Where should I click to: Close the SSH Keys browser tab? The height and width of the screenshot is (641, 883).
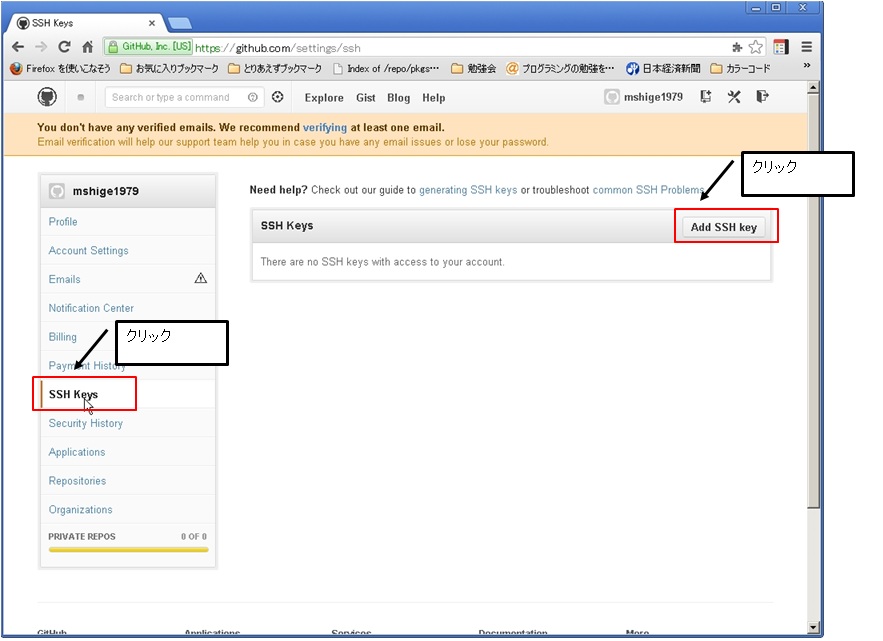click(x=151, y=23)
